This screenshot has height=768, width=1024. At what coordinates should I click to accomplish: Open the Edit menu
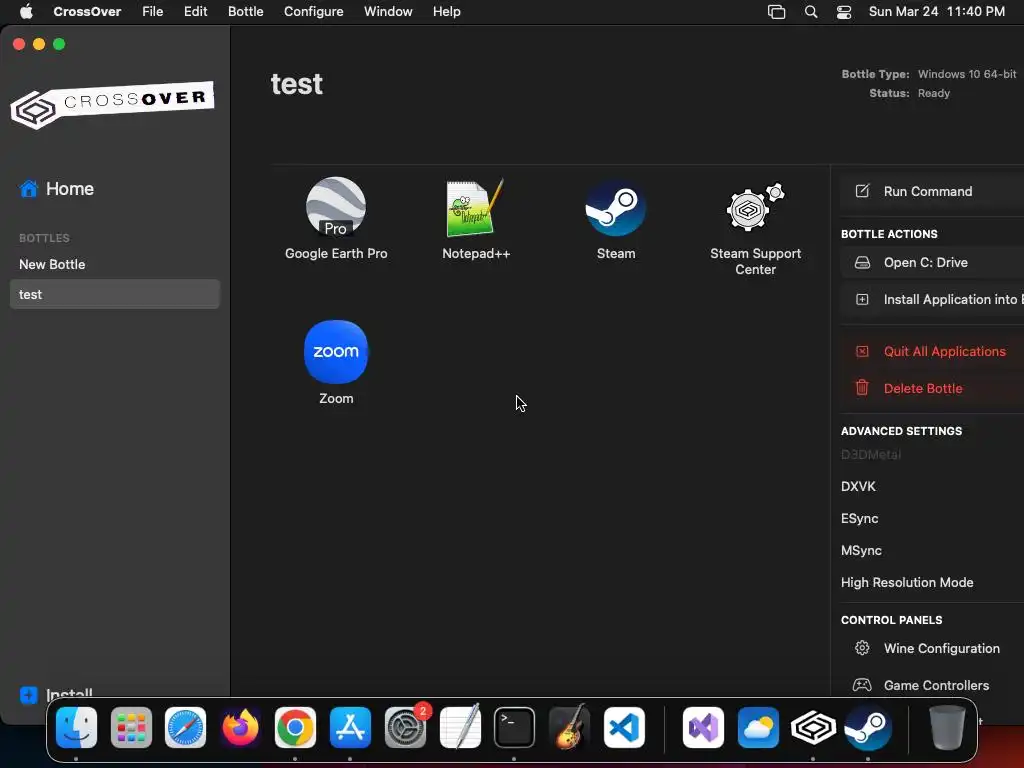(x=195, y=12)
